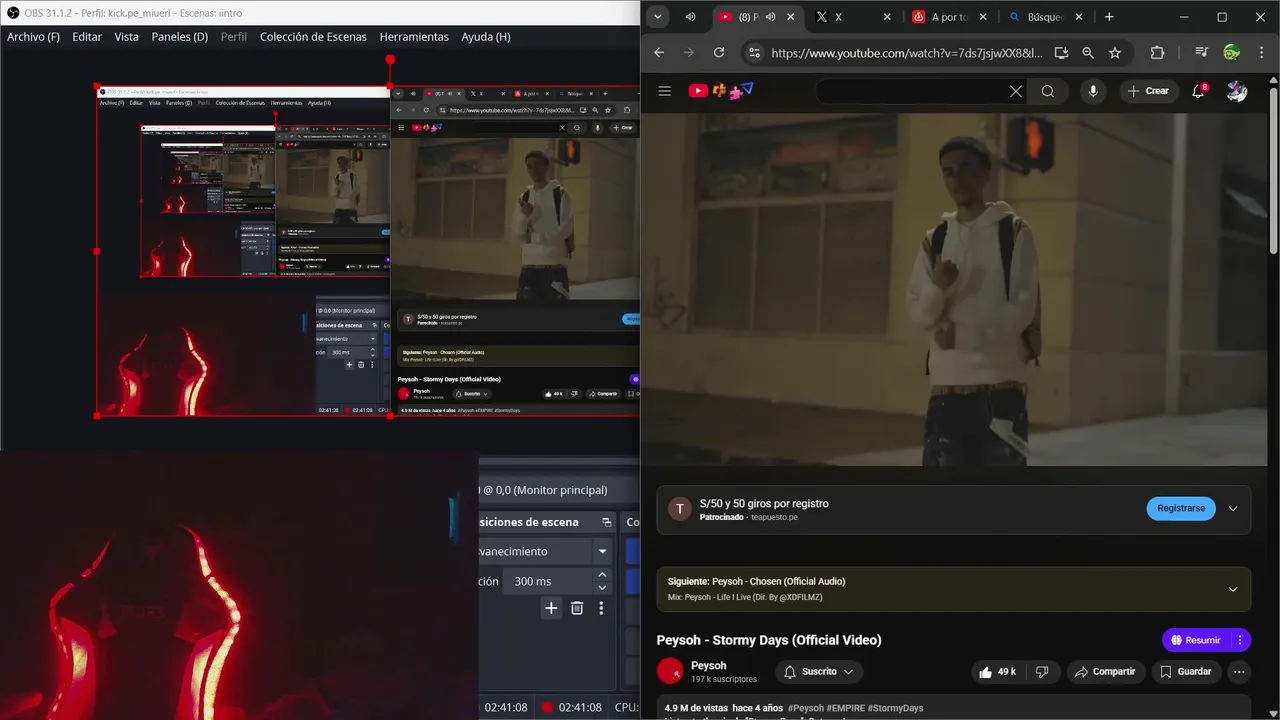Image resolution: width=1280 pixels, height=720 pixels.
Task: Close the X browser tab
Action: click(887, 17)
